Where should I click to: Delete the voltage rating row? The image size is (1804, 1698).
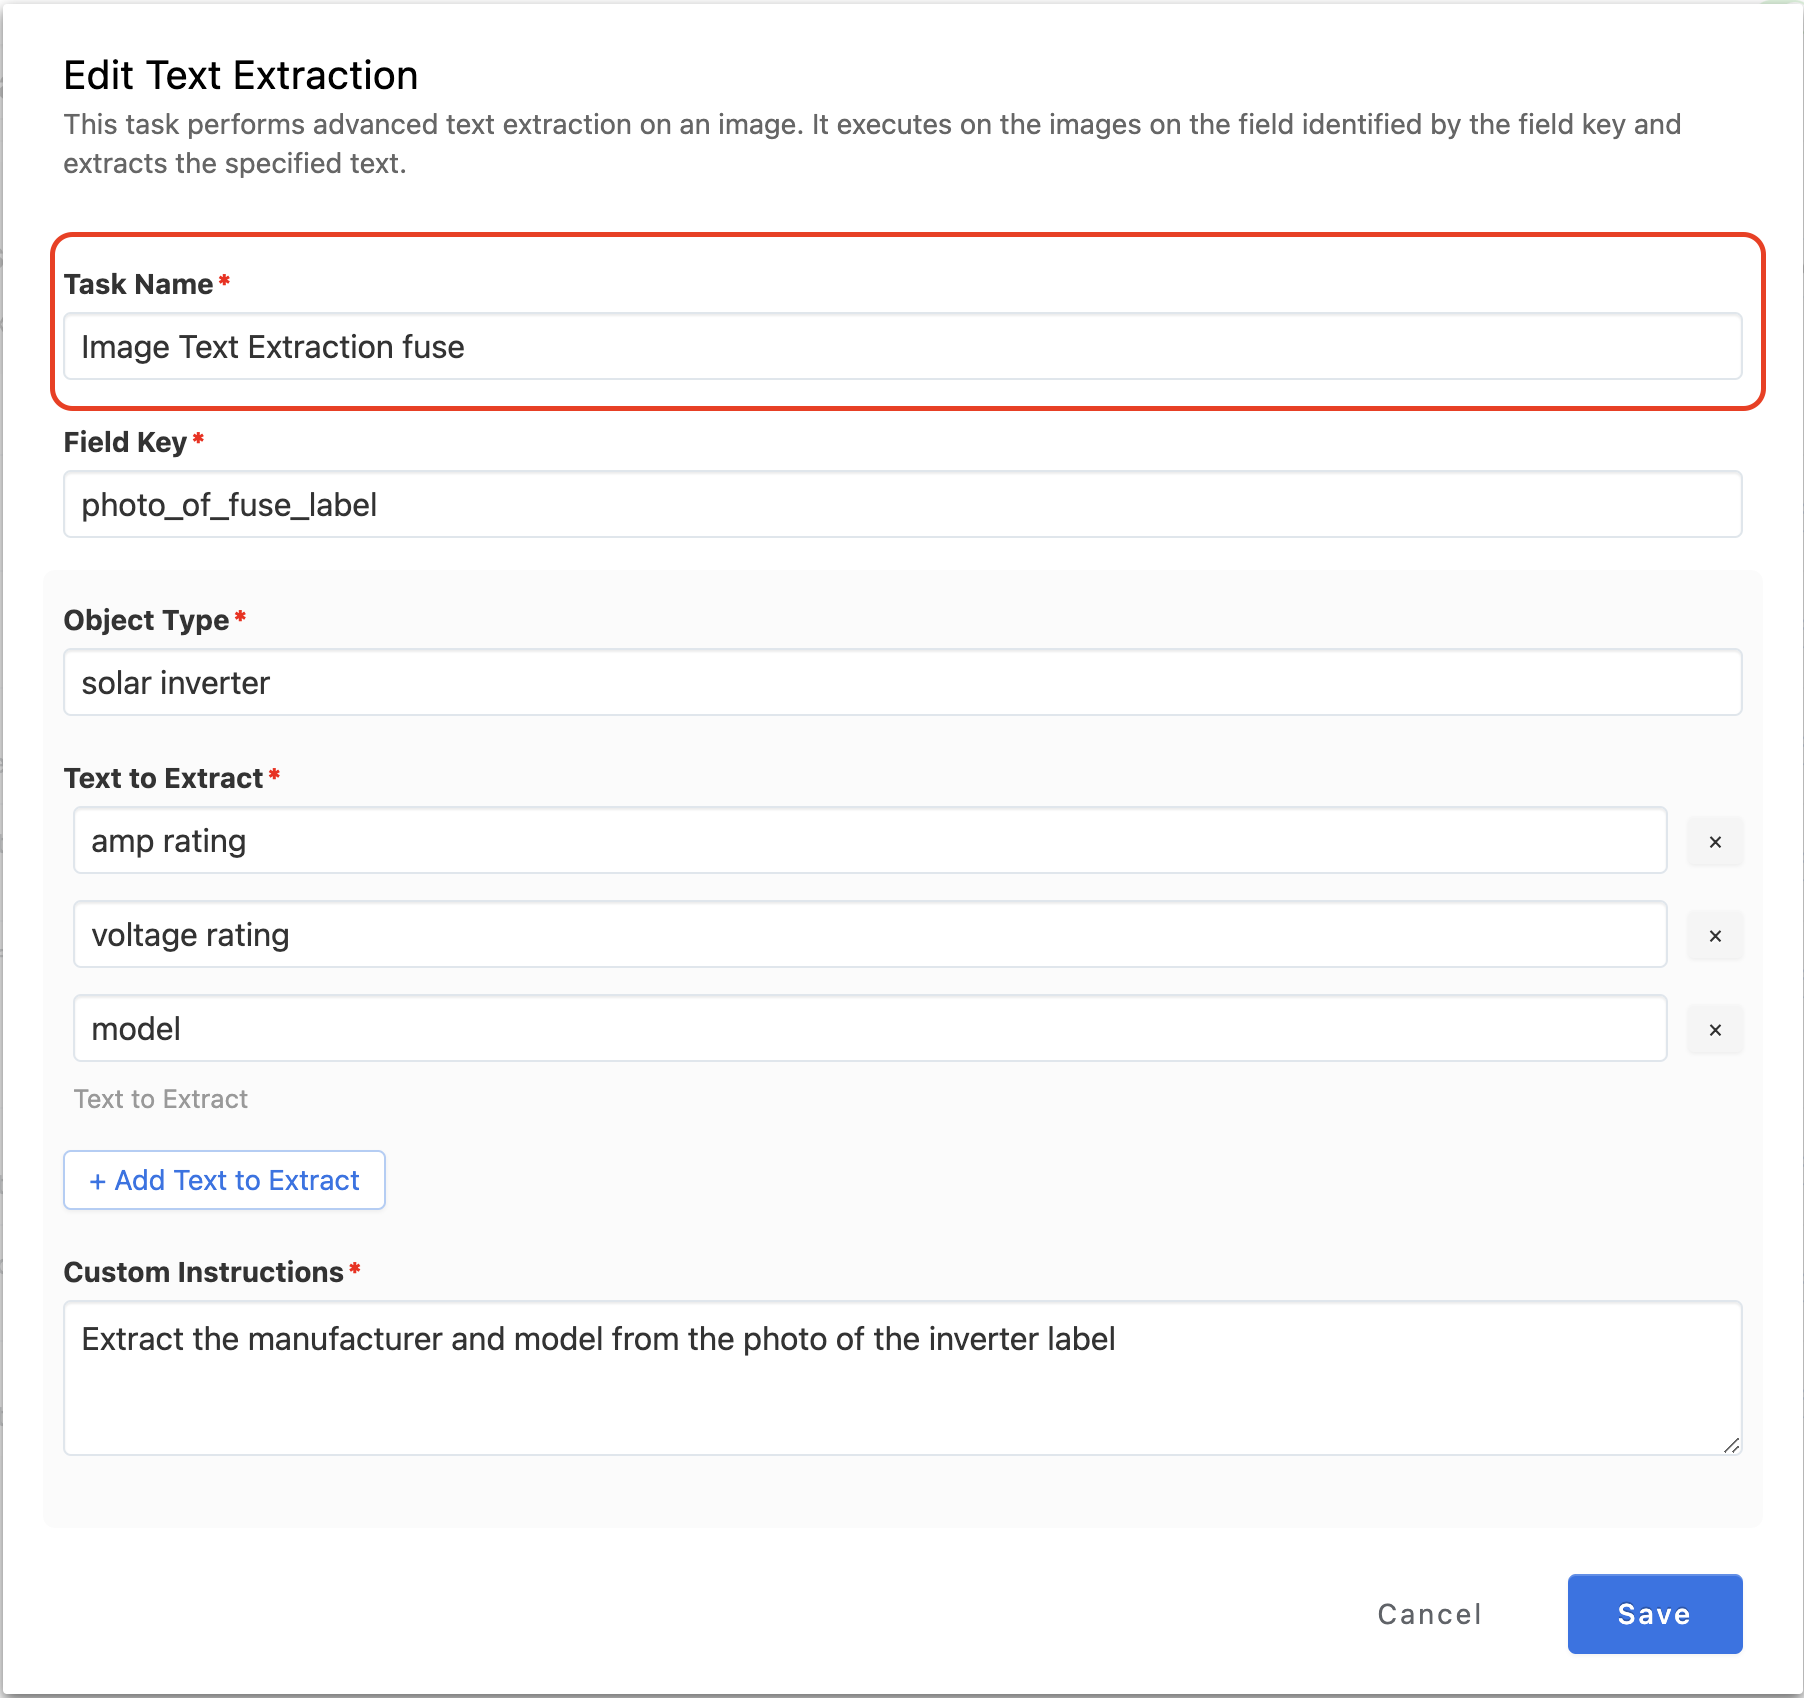pyautogui.click(x=1714, y=936)
